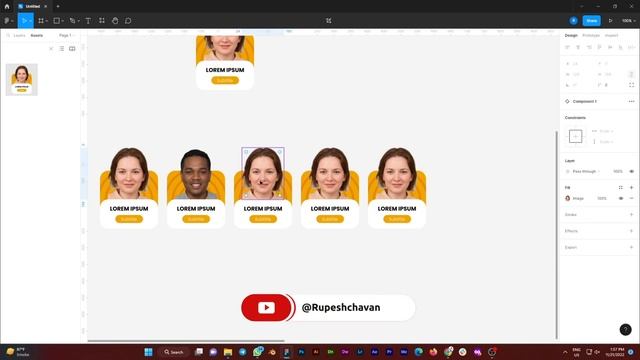Image resolution: width=640 pixels, height=360 pixels.
Task: Toggle Image fill visibility eye
Action: coord(621,198)
